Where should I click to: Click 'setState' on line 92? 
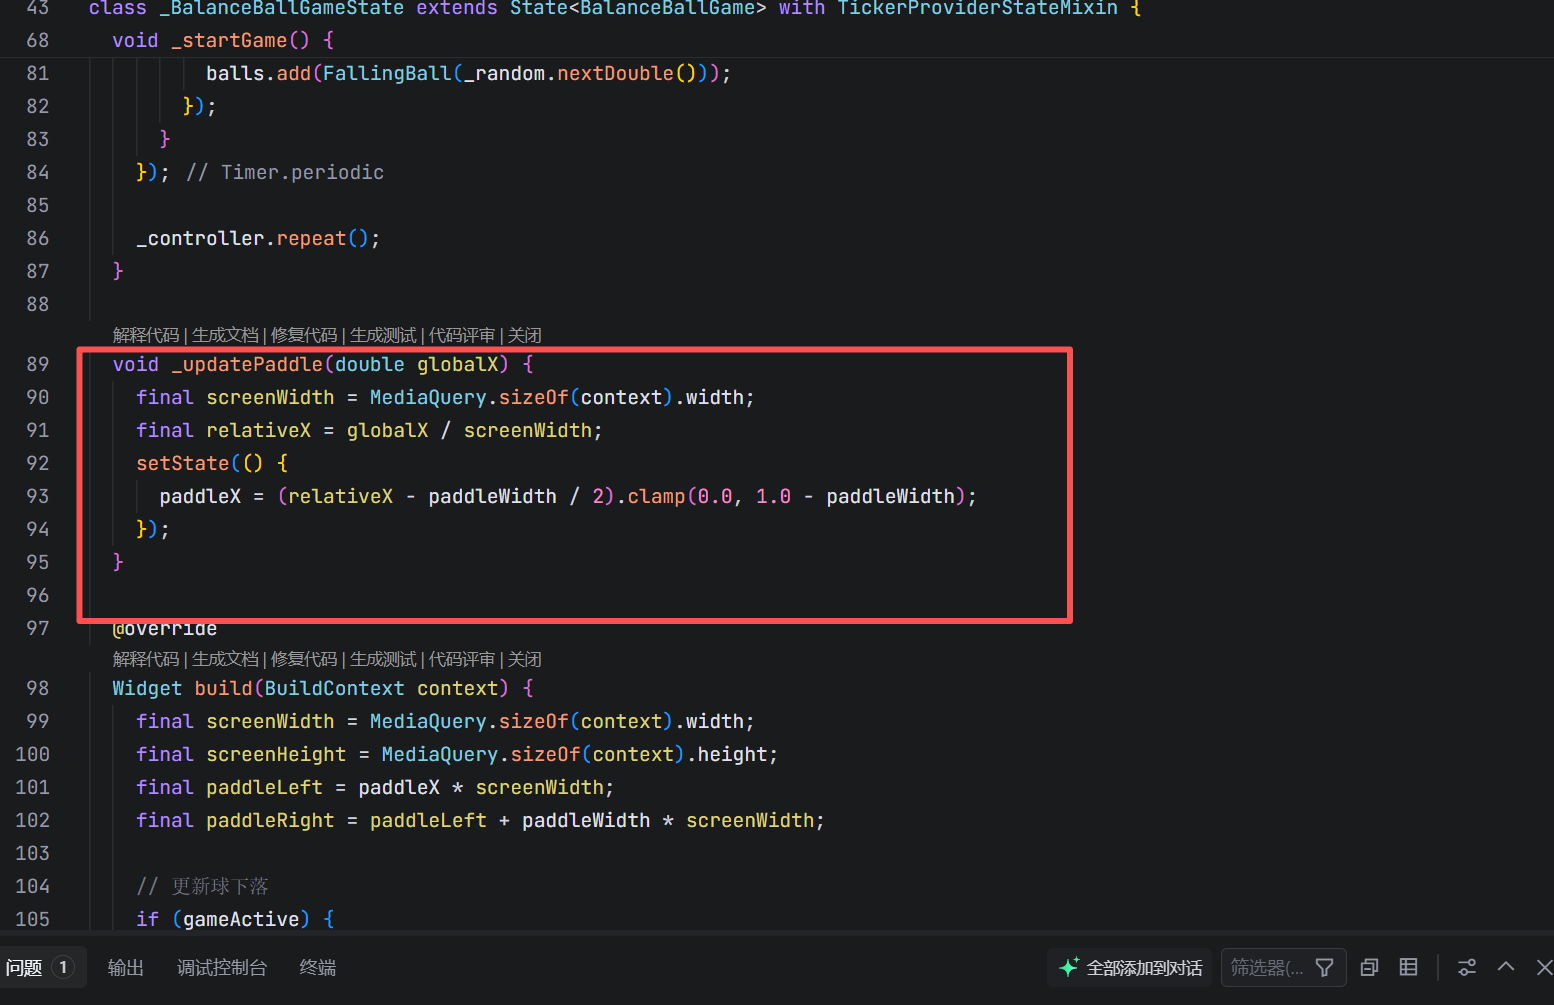pos(183,463)
